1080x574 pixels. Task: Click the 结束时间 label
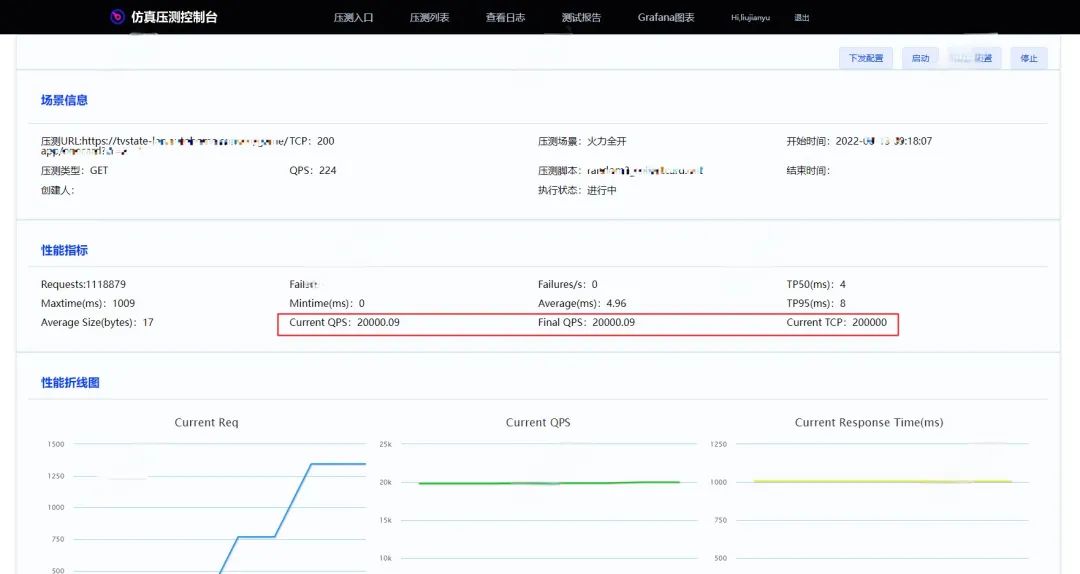[x=808, y=170]
